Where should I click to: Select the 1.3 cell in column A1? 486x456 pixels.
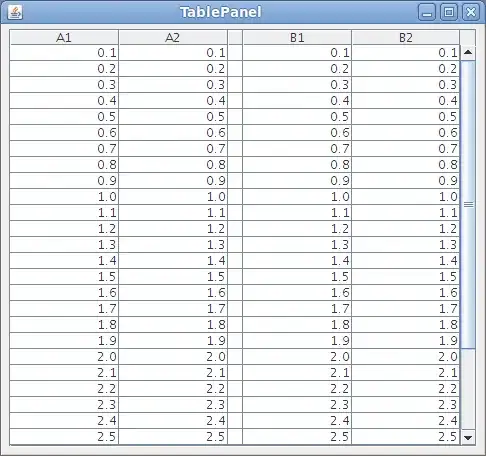coord(64,245)
